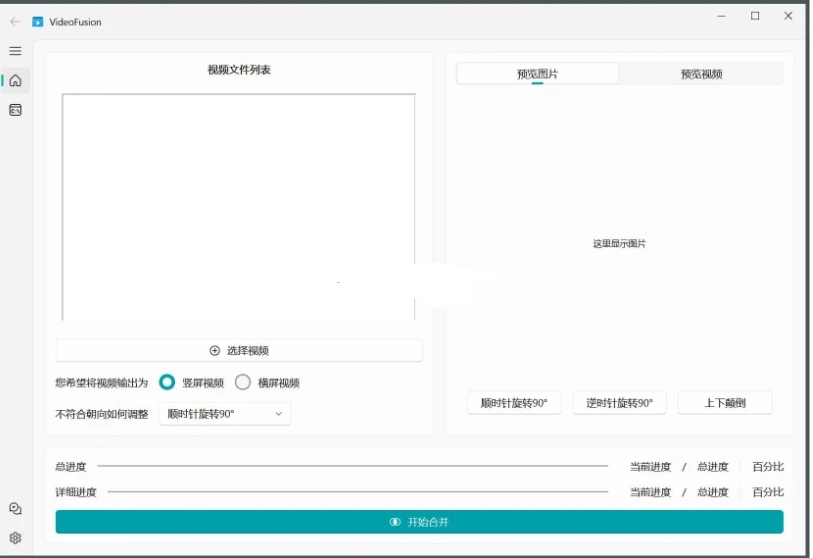Open the 顺时针旋转90° orientation dropdown
Screen dimensions: 813x558
225,414
